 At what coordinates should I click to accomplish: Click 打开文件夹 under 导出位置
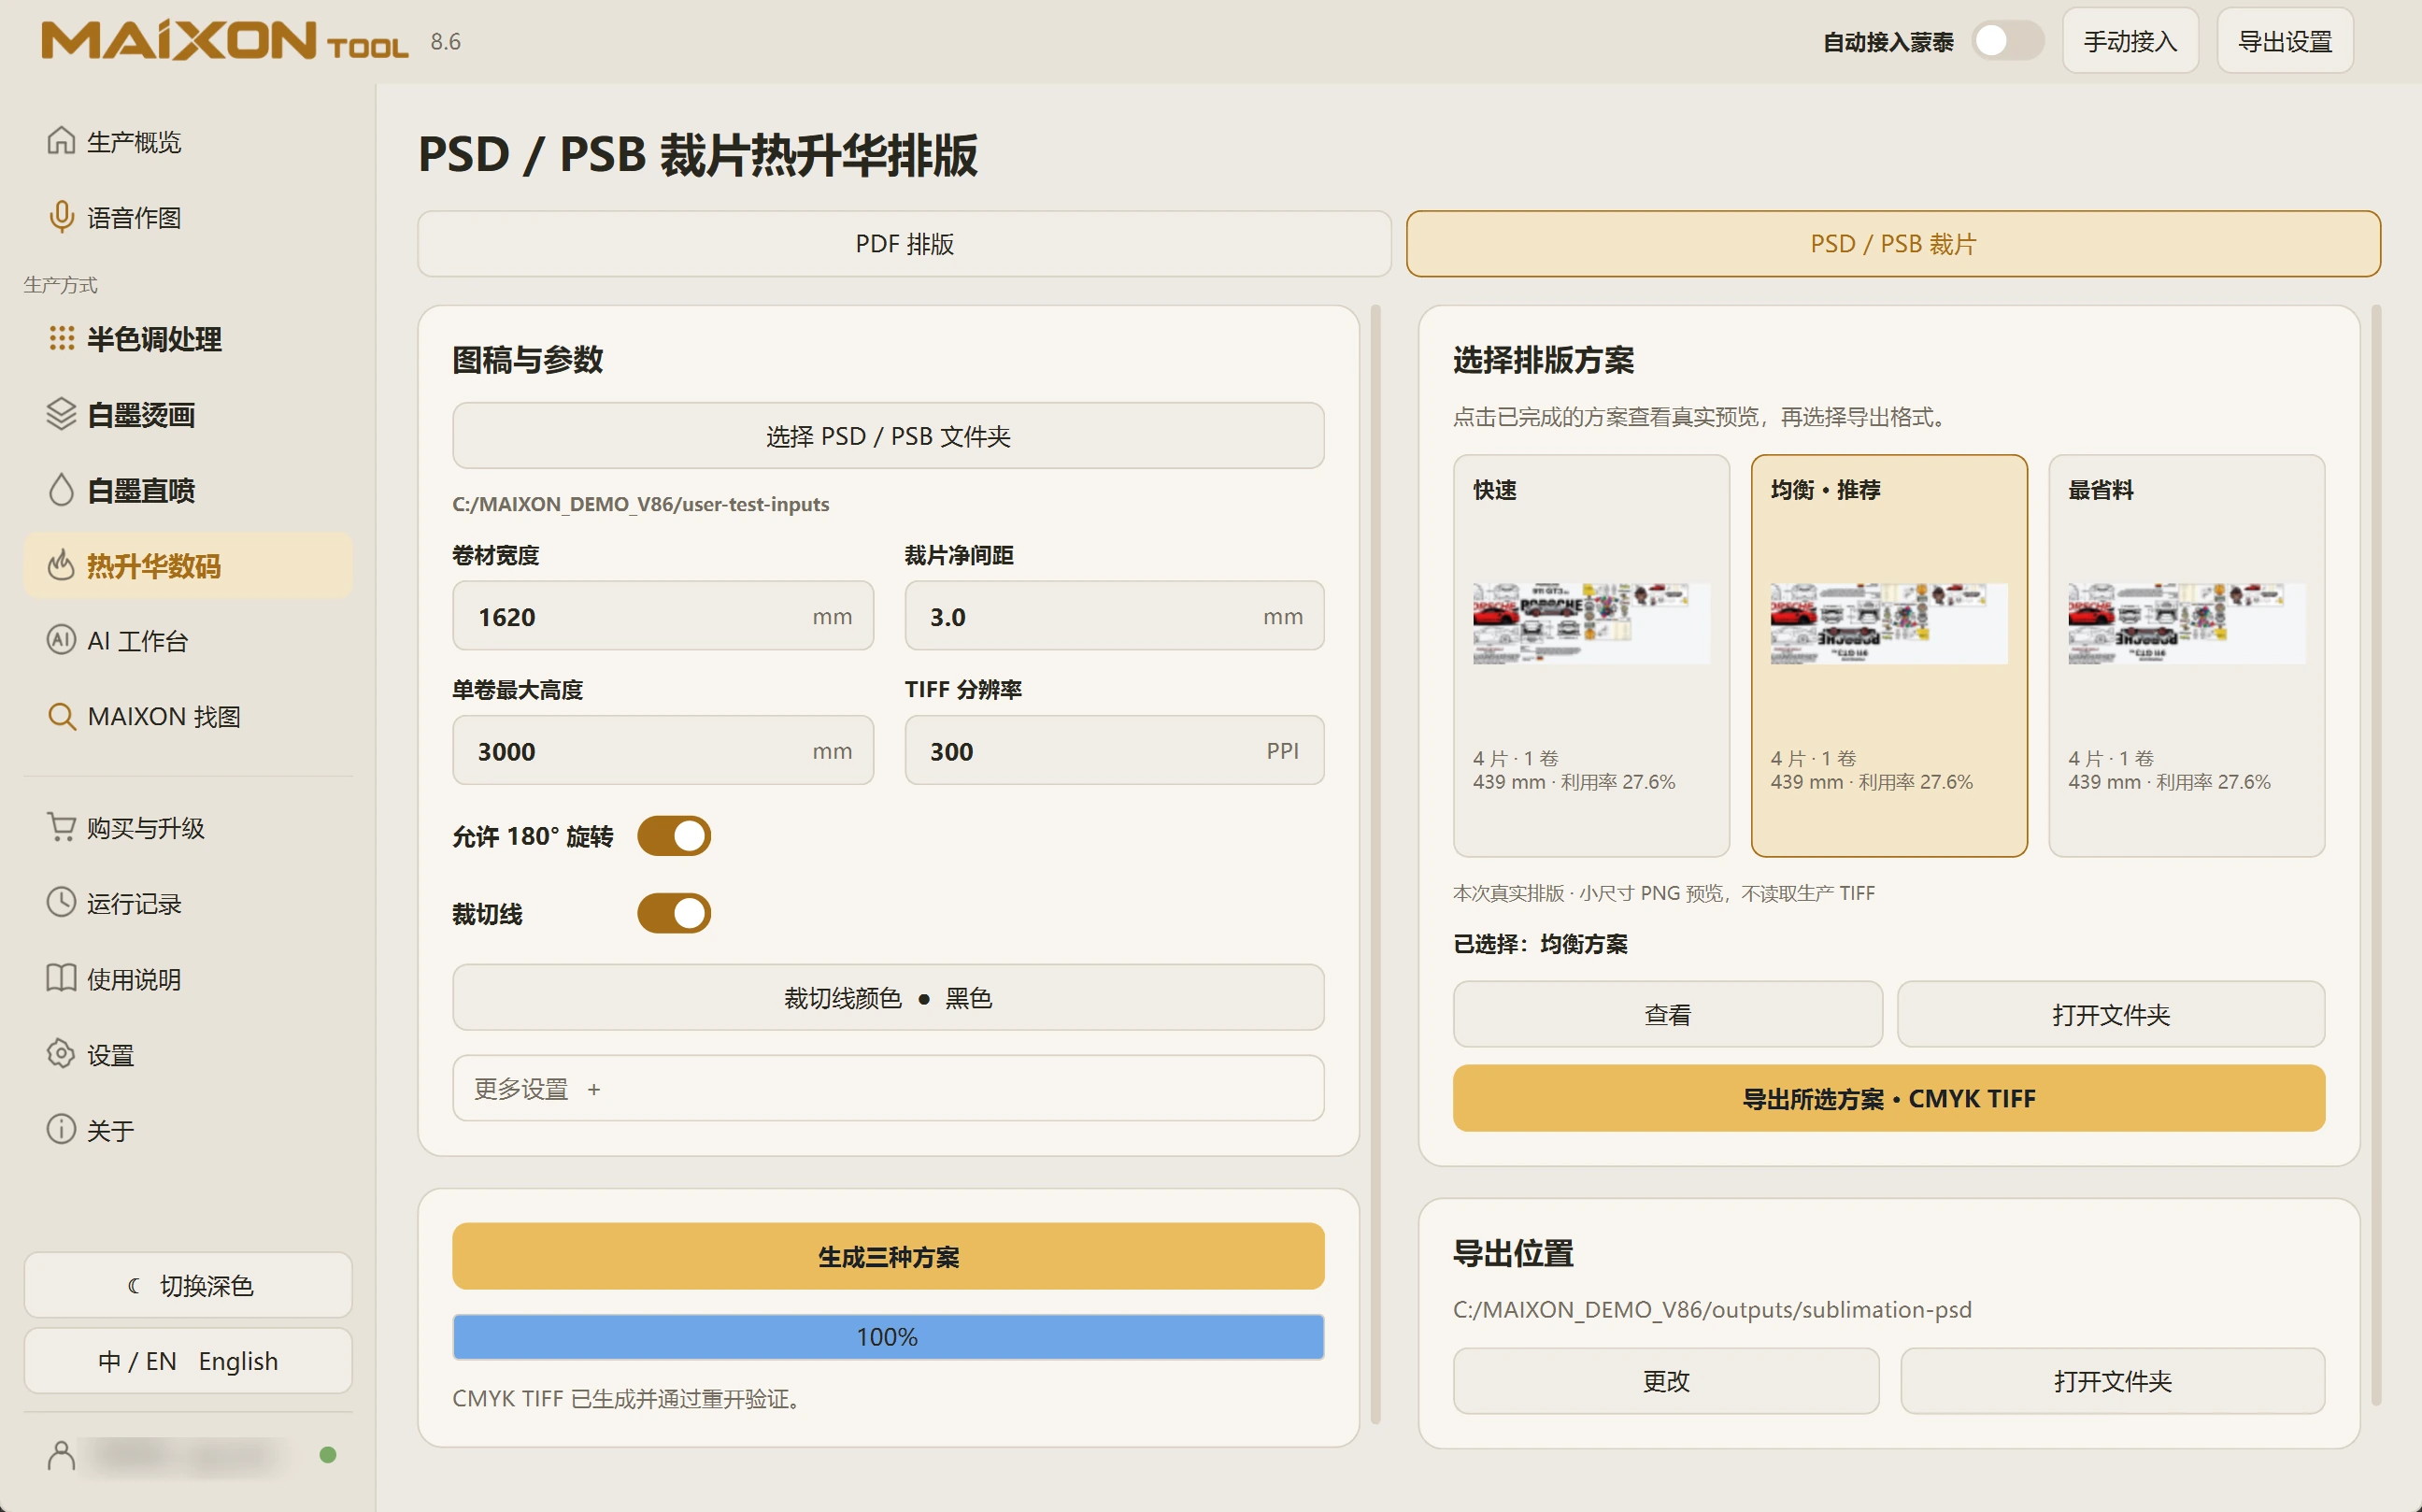pos(2112,1380)
